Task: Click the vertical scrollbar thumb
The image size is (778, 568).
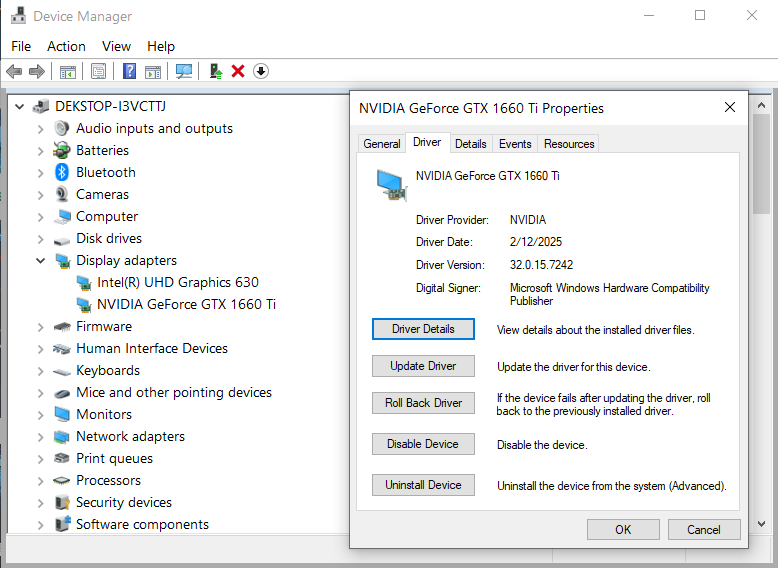Action: (761, 164)
